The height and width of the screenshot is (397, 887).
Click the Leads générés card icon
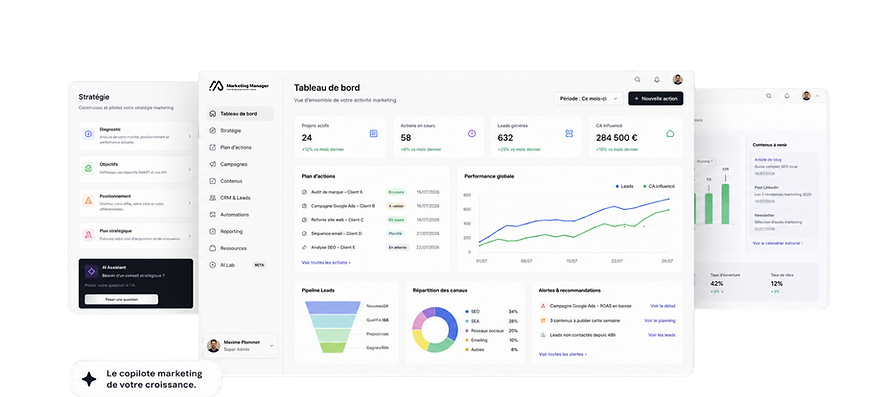tap(569, 133)
